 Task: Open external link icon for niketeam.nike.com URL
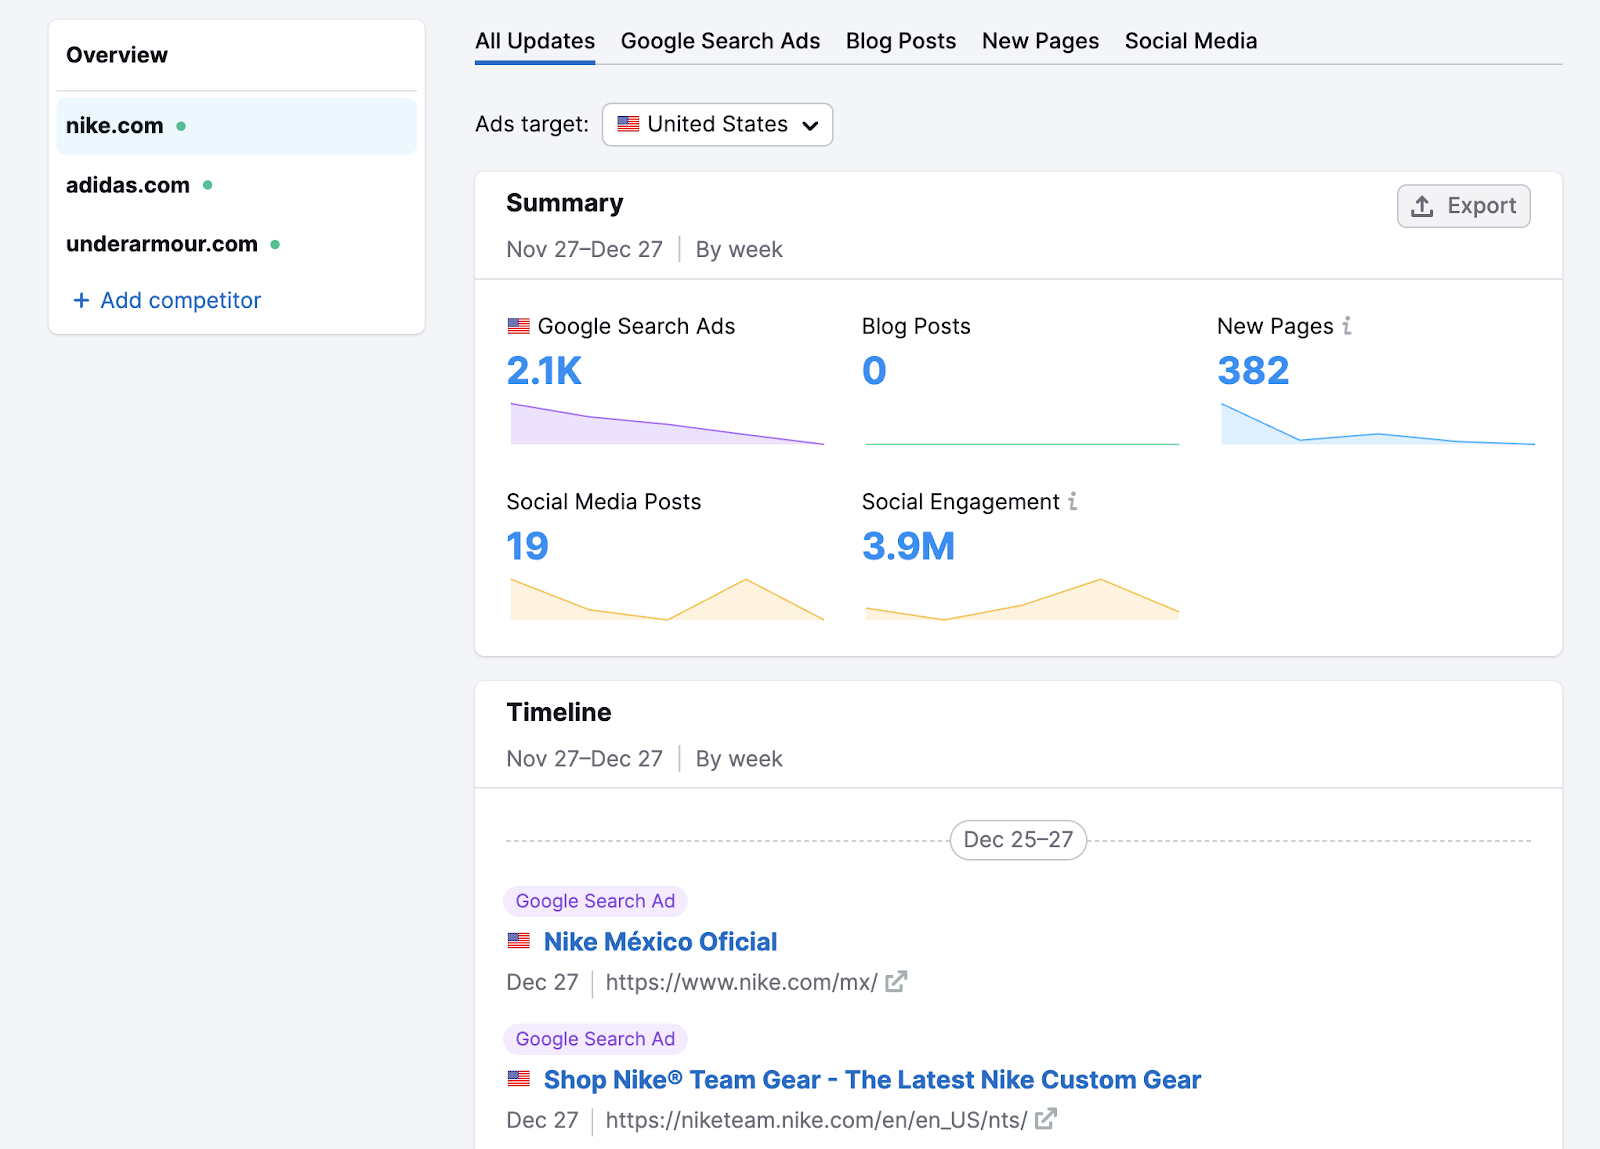tap(1045, 1120)
